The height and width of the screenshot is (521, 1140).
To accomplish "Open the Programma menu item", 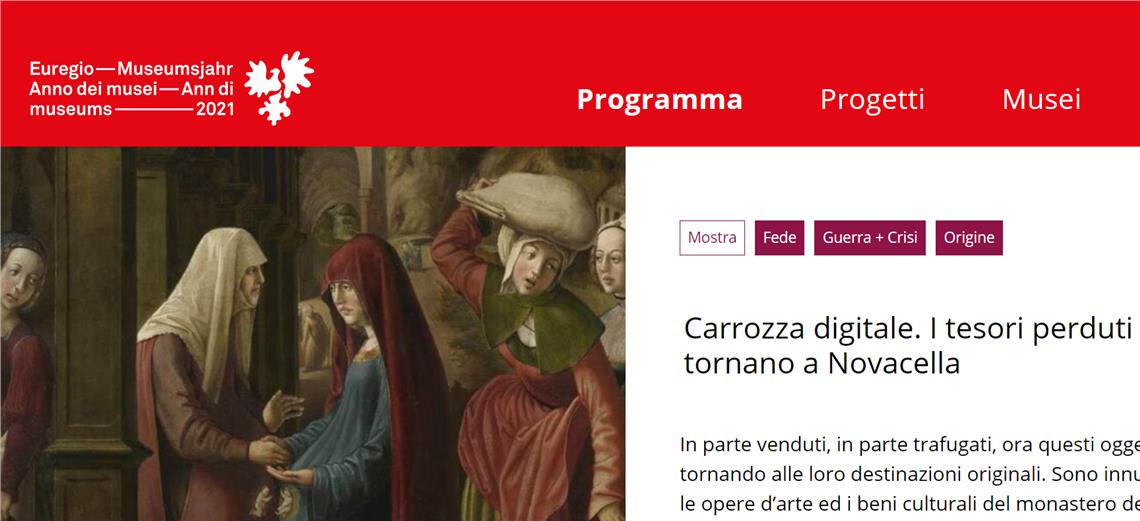I will click(x=659, y=100).
